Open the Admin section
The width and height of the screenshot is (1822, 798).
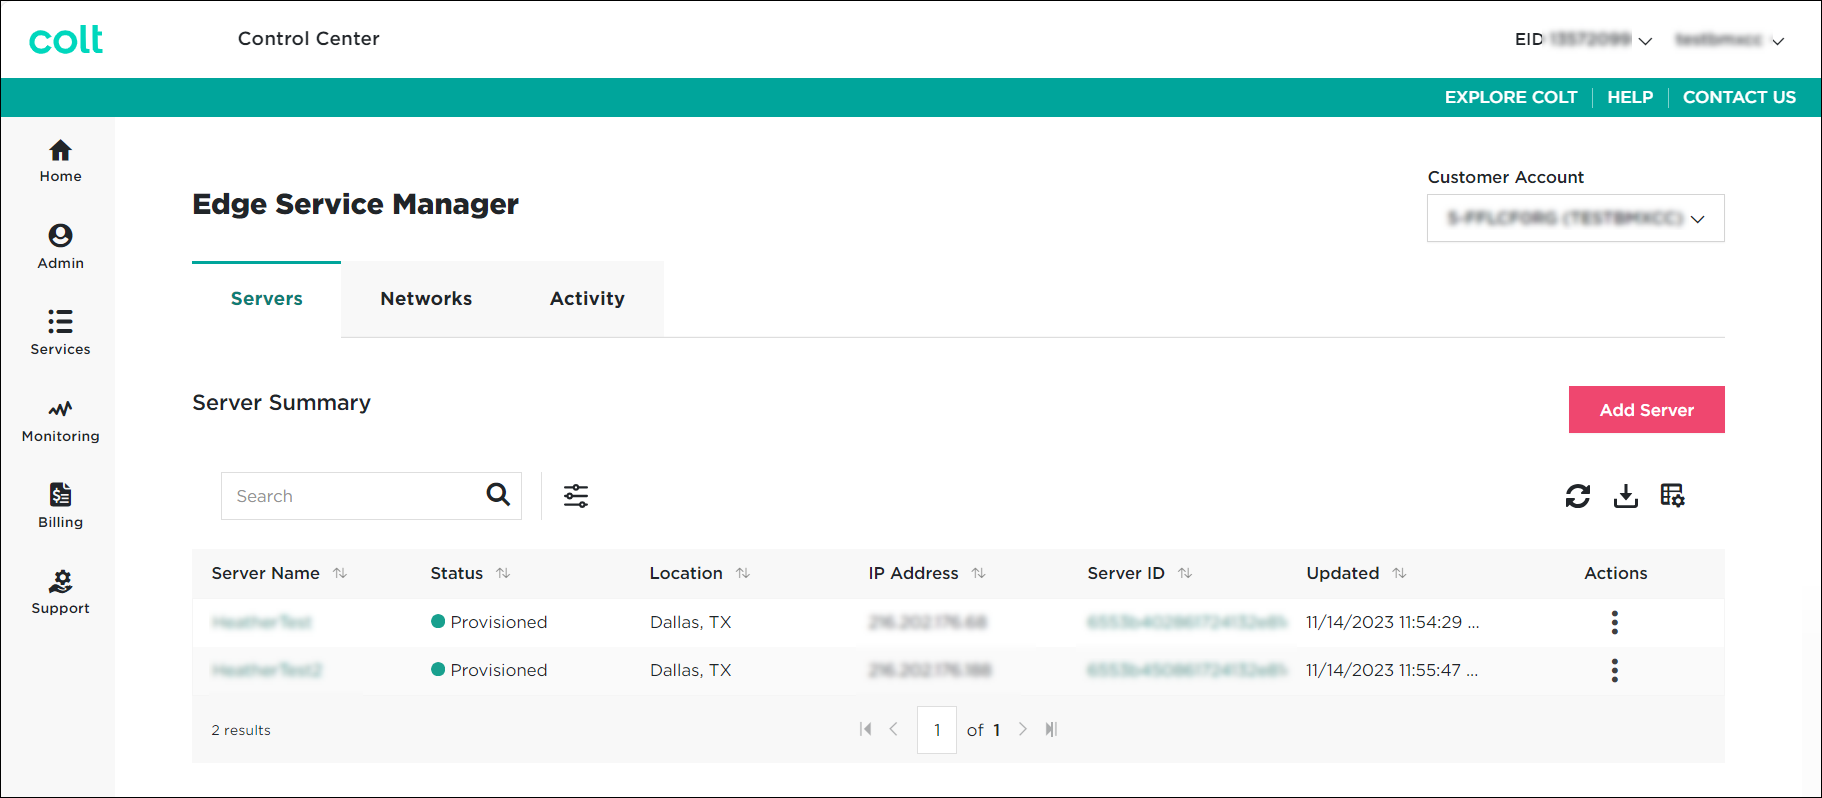60,247
